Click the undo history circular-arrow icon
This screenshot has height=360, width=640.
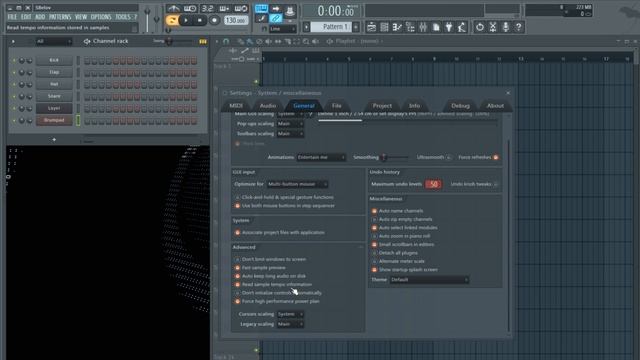click(480, 27)
